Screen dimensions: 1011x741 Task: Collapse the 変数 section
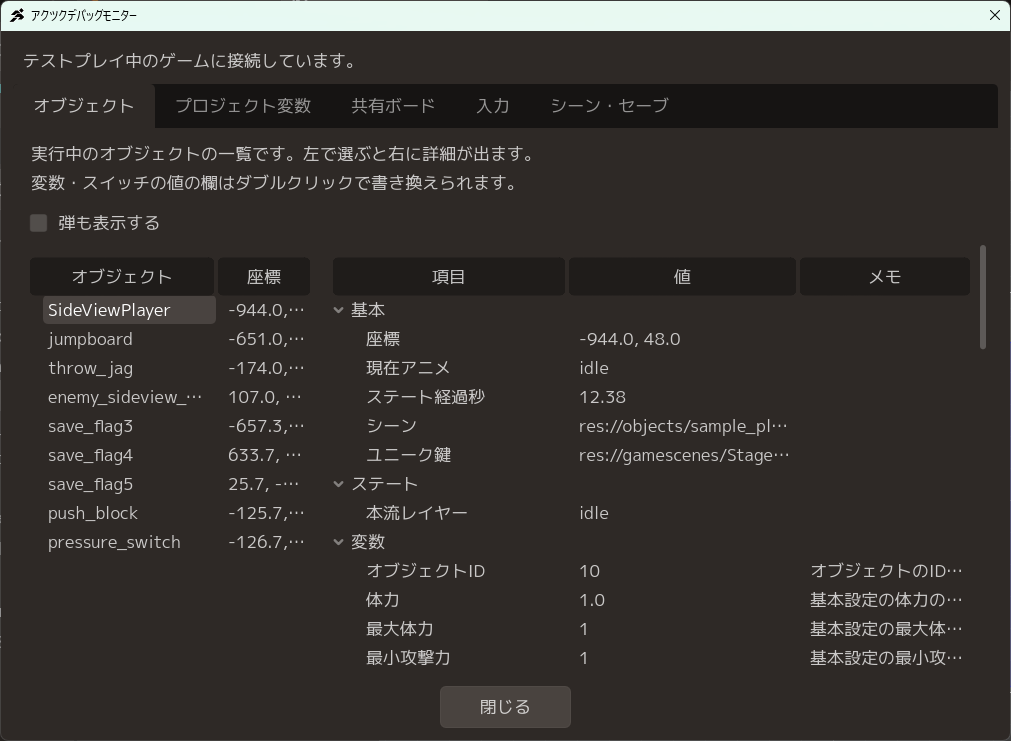339,542
